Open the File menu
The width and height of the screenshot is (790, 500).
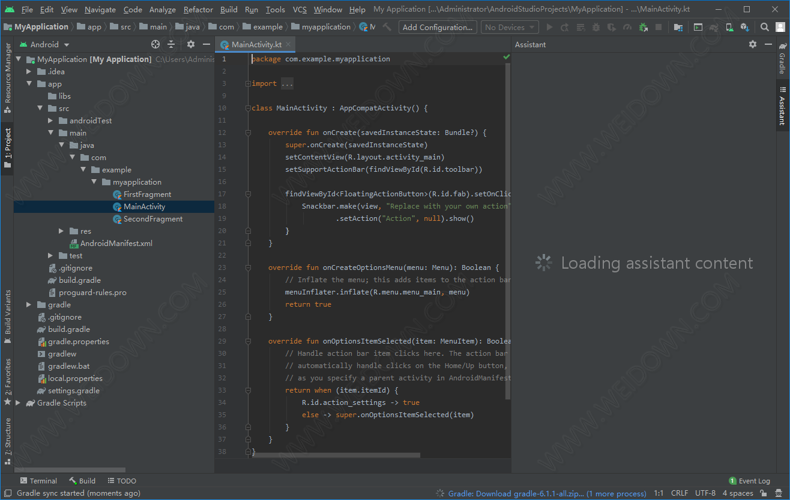[27, 10]
